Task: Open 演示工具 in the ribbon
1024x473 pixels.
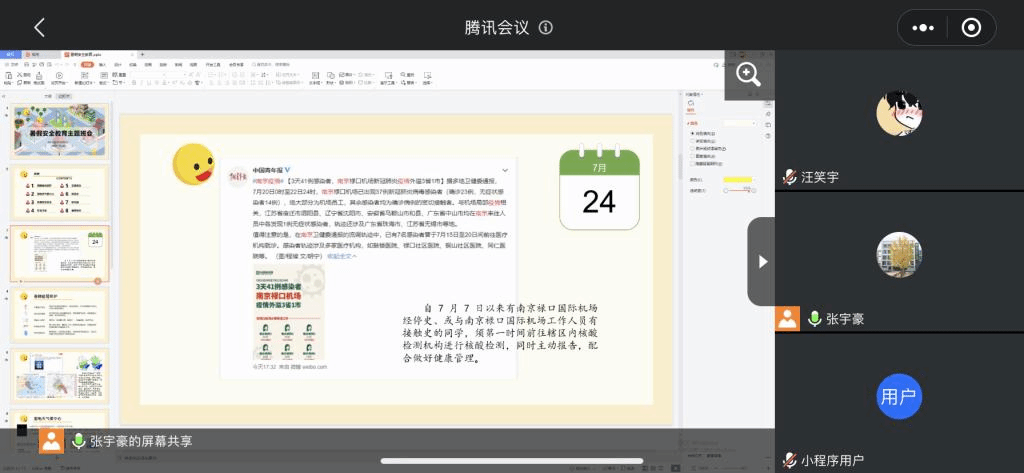Action: coord(387,76)
